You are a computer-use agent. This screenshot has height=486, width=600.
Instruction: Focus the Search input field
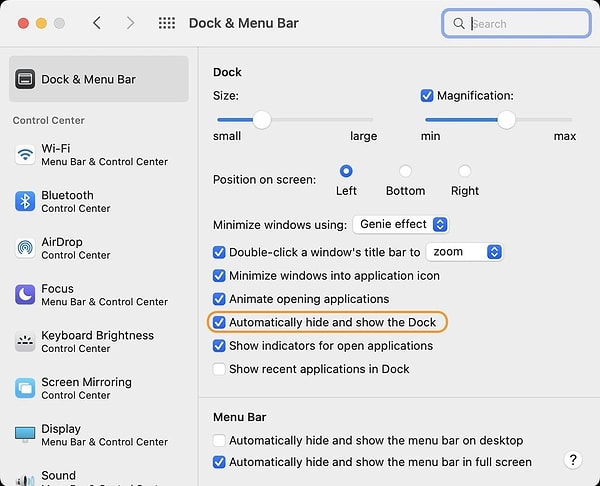click(x=516, y=23)
